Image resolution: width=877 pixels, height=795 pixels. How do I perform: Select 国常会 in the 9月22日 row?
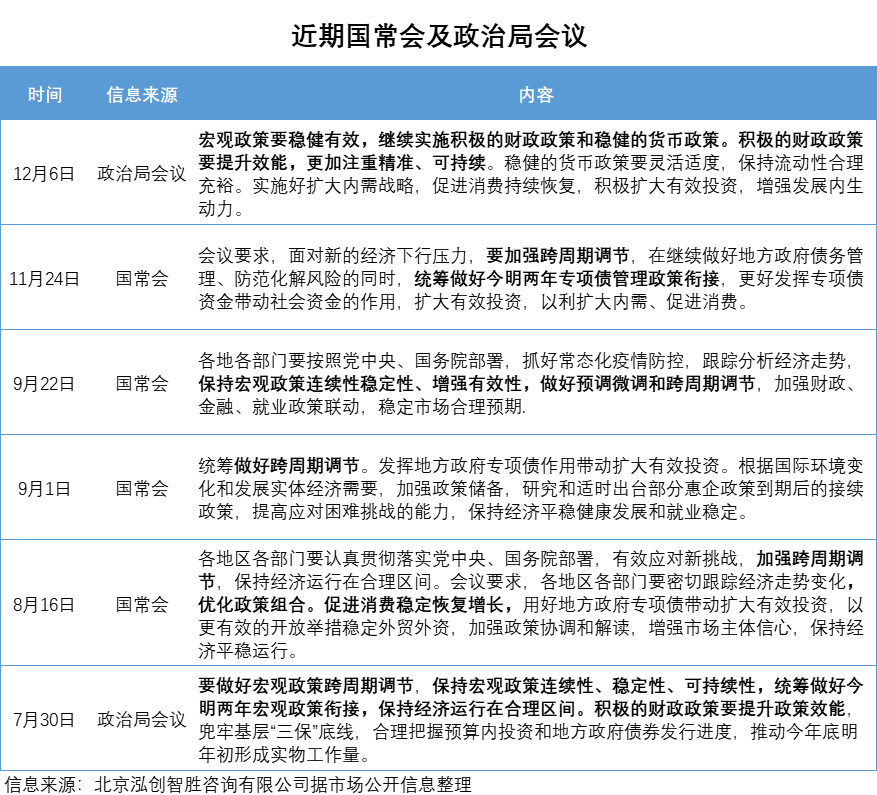pos(142,383)
